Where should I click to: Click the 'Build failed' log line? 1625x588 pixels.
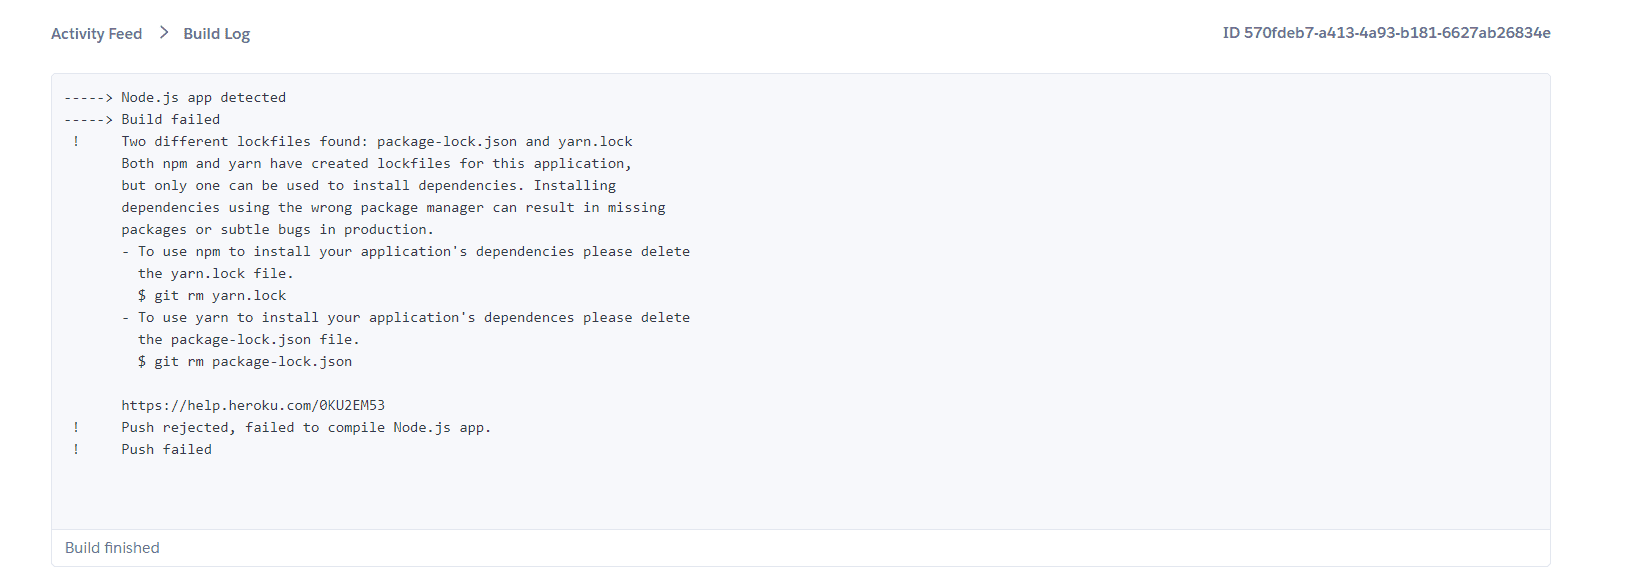click(x=171, y=119)
